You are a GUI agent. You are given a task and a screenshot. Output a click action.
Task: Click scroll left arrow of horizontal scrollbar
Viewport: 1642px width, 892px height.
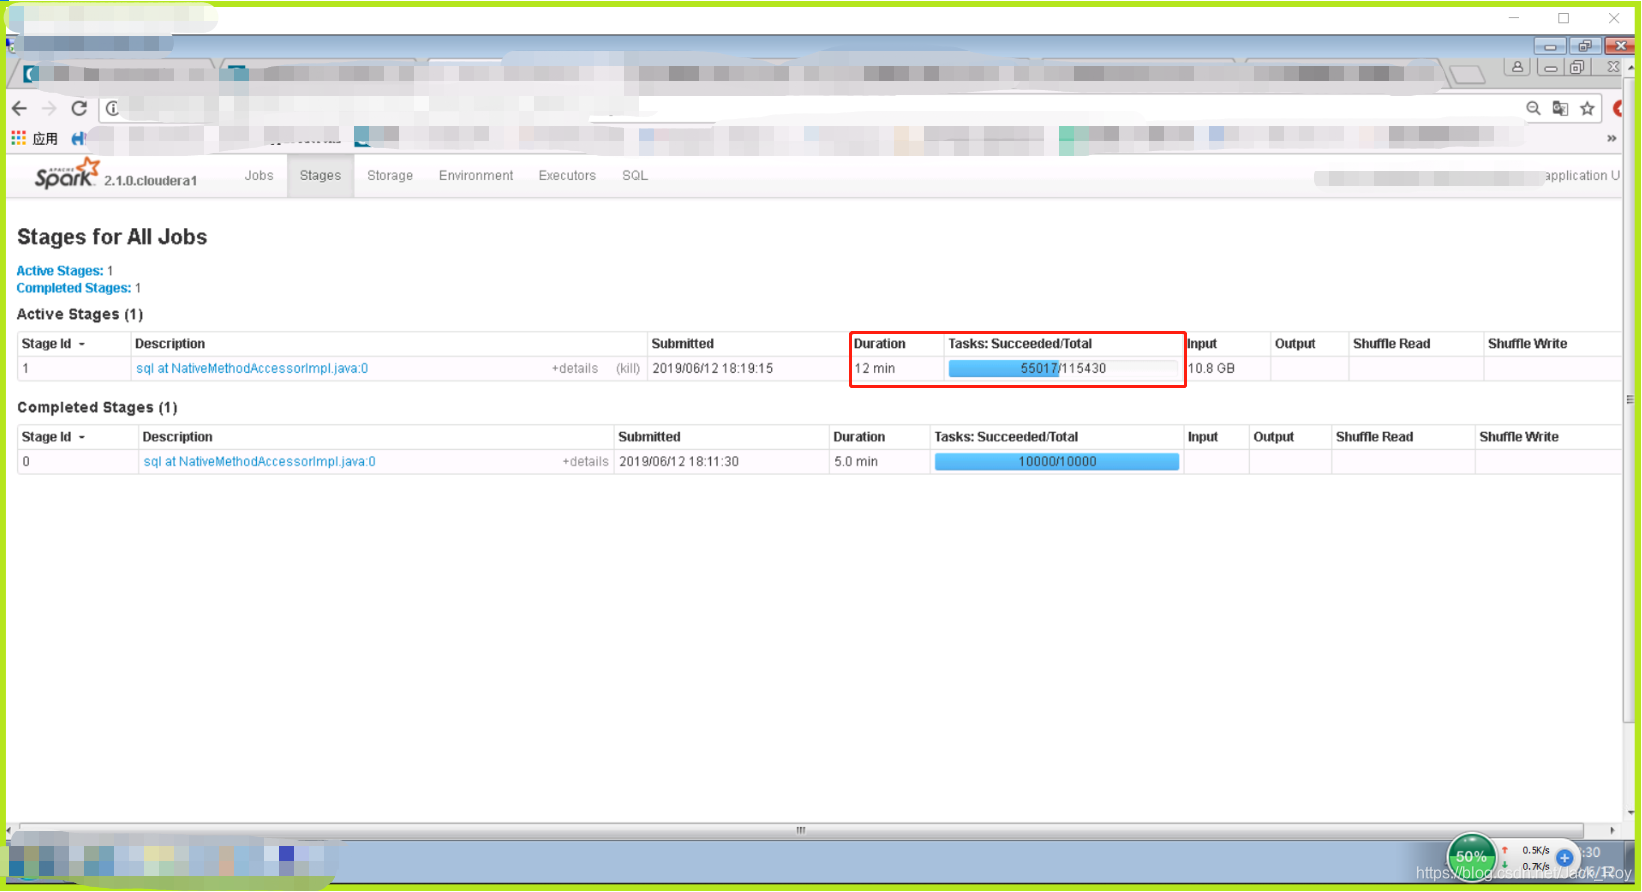coord(10,830)
